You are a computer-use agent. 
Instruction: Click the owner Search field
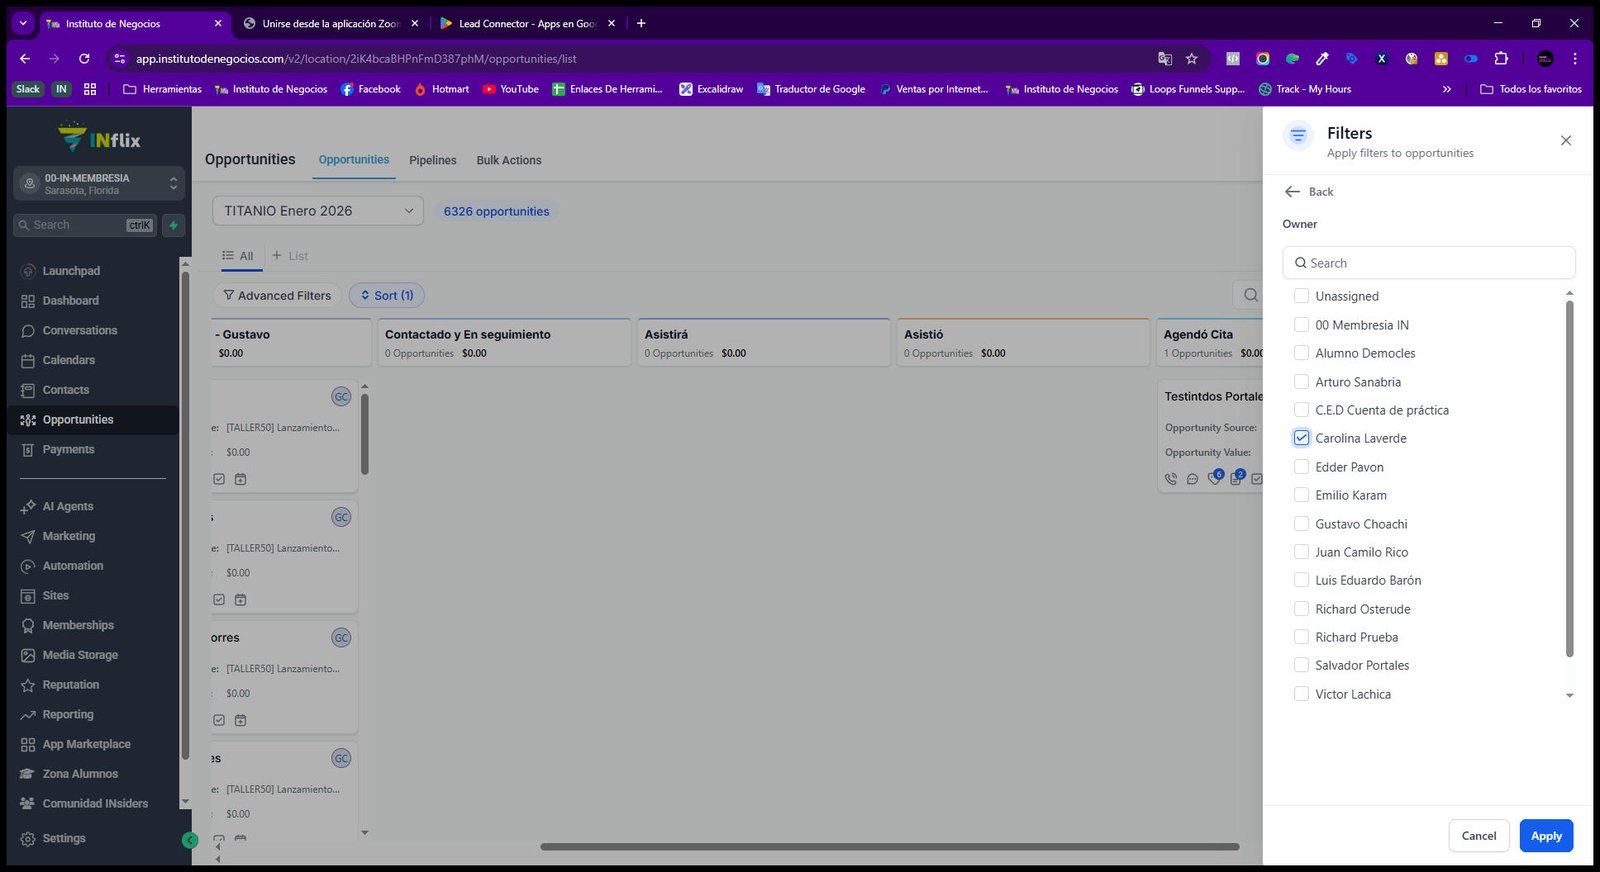click(x=1429, y=263)
